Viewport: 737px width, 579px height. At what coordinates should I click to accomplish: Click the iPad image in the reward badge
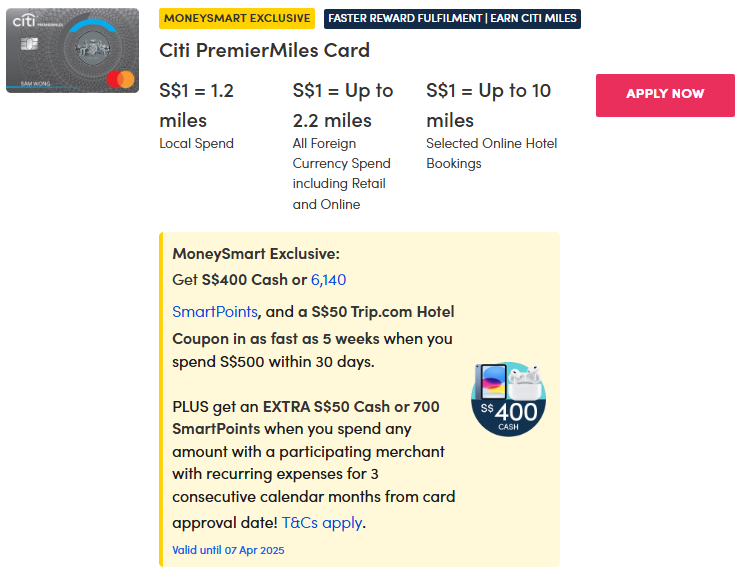491,382
